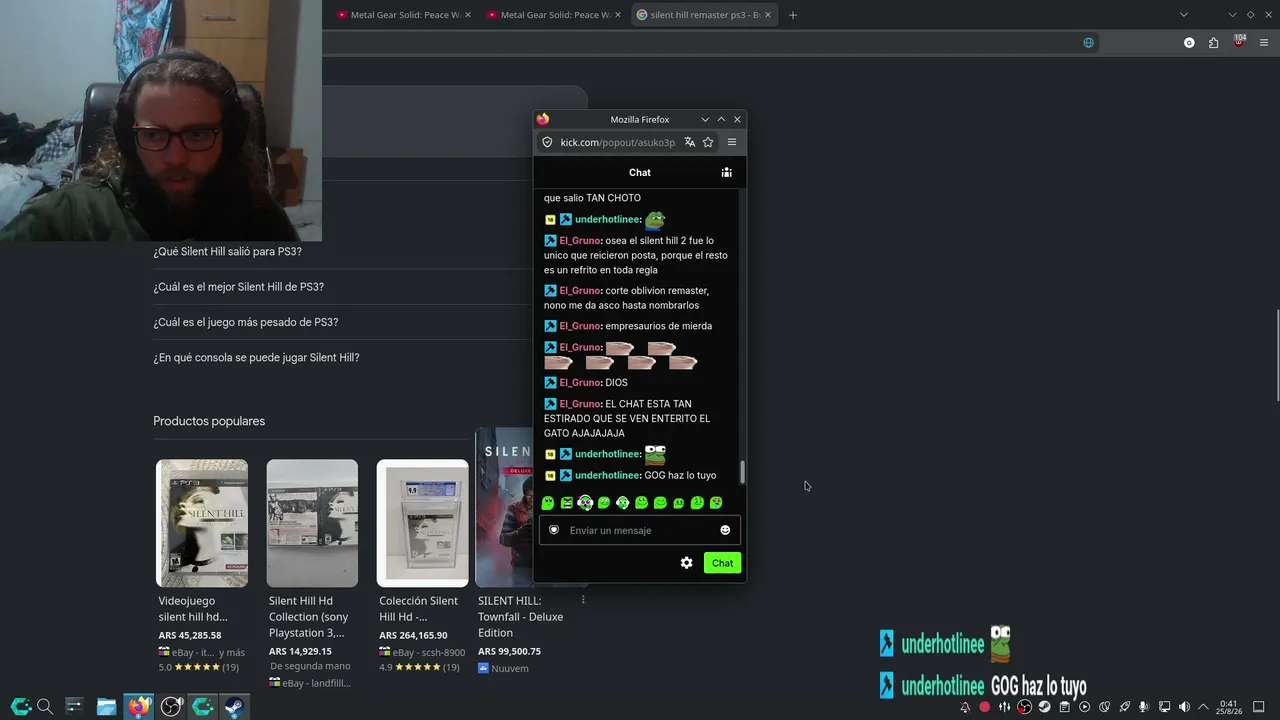The image size is (1280, 720).
Task: Click the last green quick emote
Action: coord(716,503)
